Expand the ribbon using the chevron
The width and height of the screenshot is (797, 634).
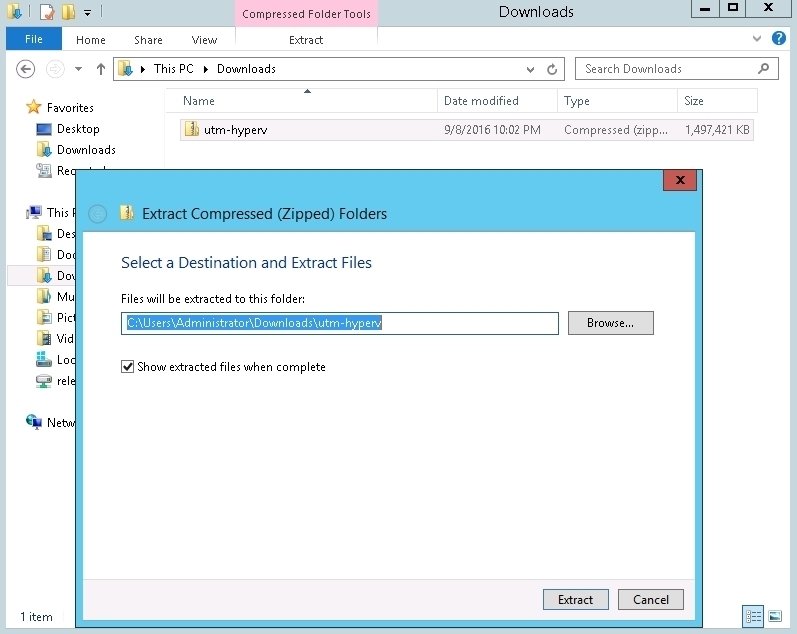click(757, 38)
